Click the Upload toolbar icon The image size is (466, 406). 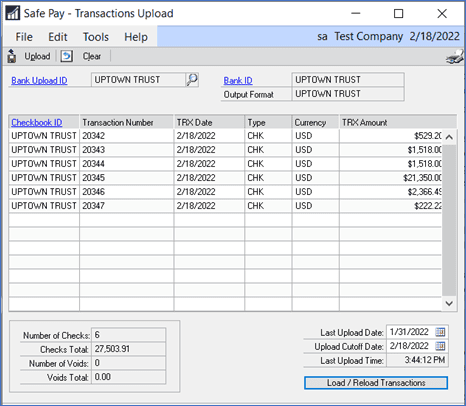12,56
